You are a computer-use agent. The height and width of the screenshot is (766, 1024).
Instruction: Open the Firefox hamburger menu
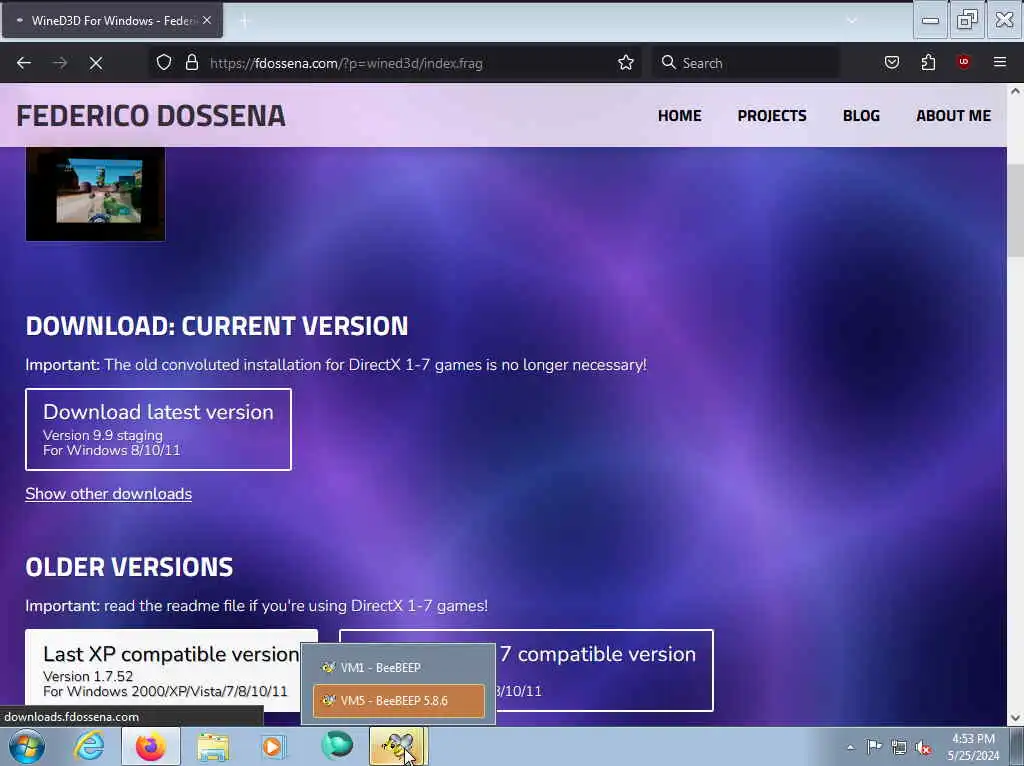999,62
